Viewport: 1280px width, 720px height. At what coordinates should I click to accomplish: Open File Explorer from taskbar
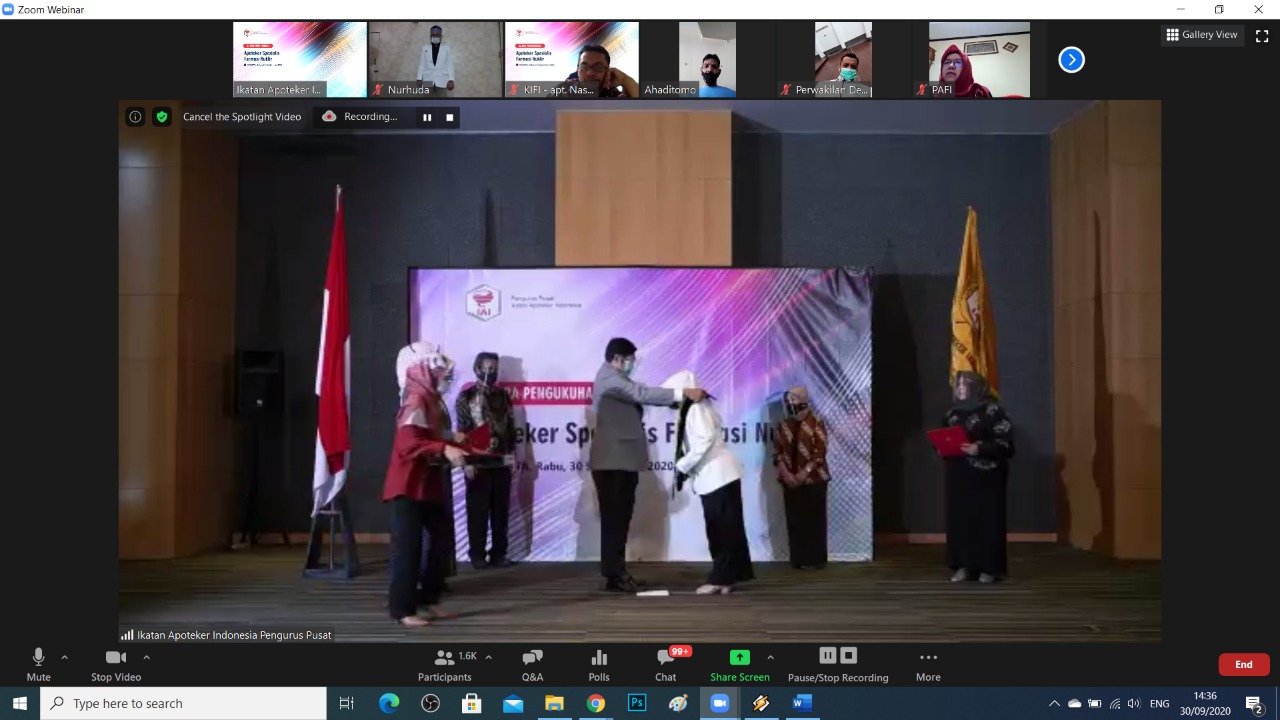554,703
